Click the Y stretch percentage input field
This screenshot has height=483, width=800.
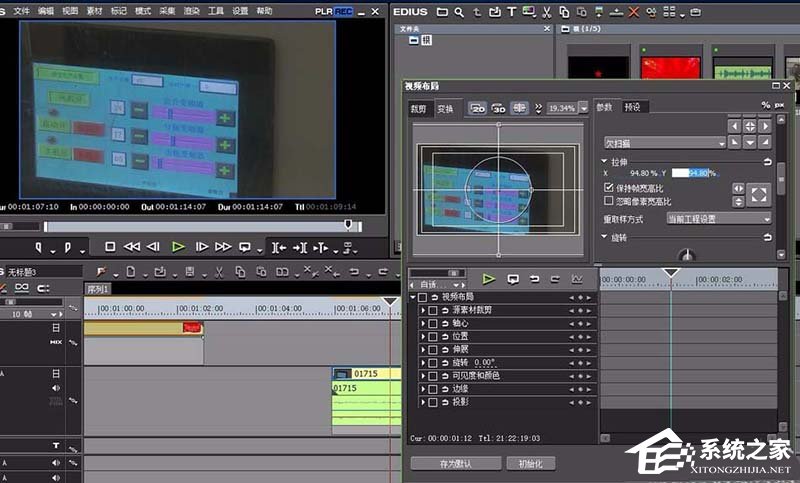(x=693, y=173)
